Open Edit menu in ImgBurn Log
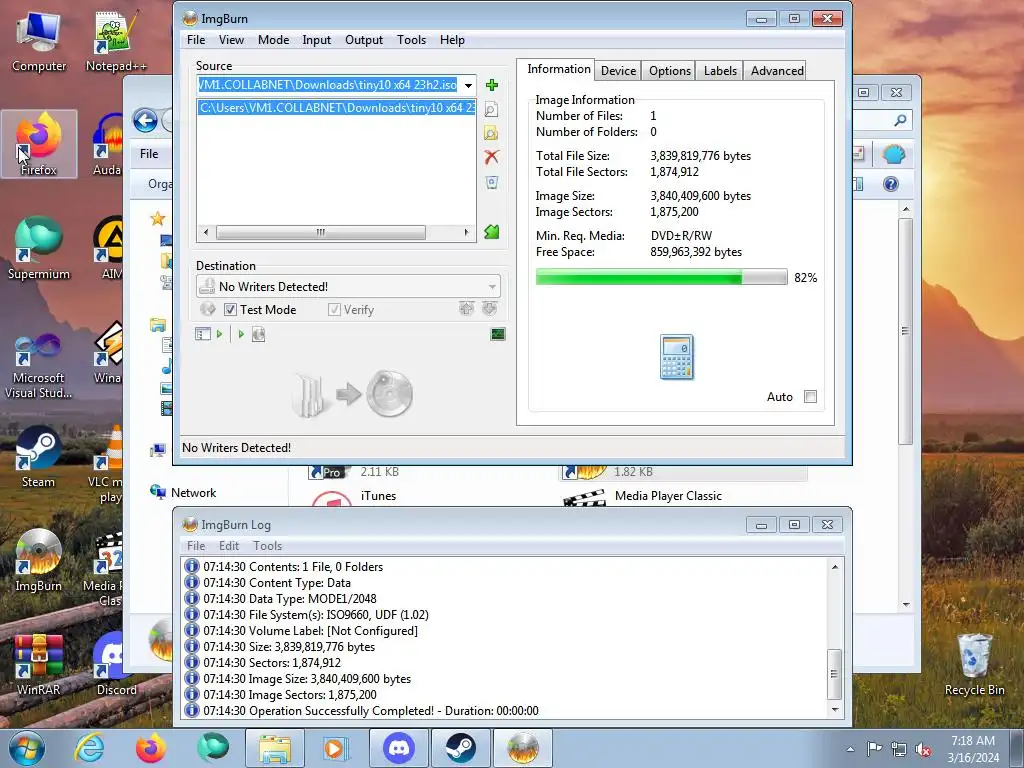 [229, 546]
